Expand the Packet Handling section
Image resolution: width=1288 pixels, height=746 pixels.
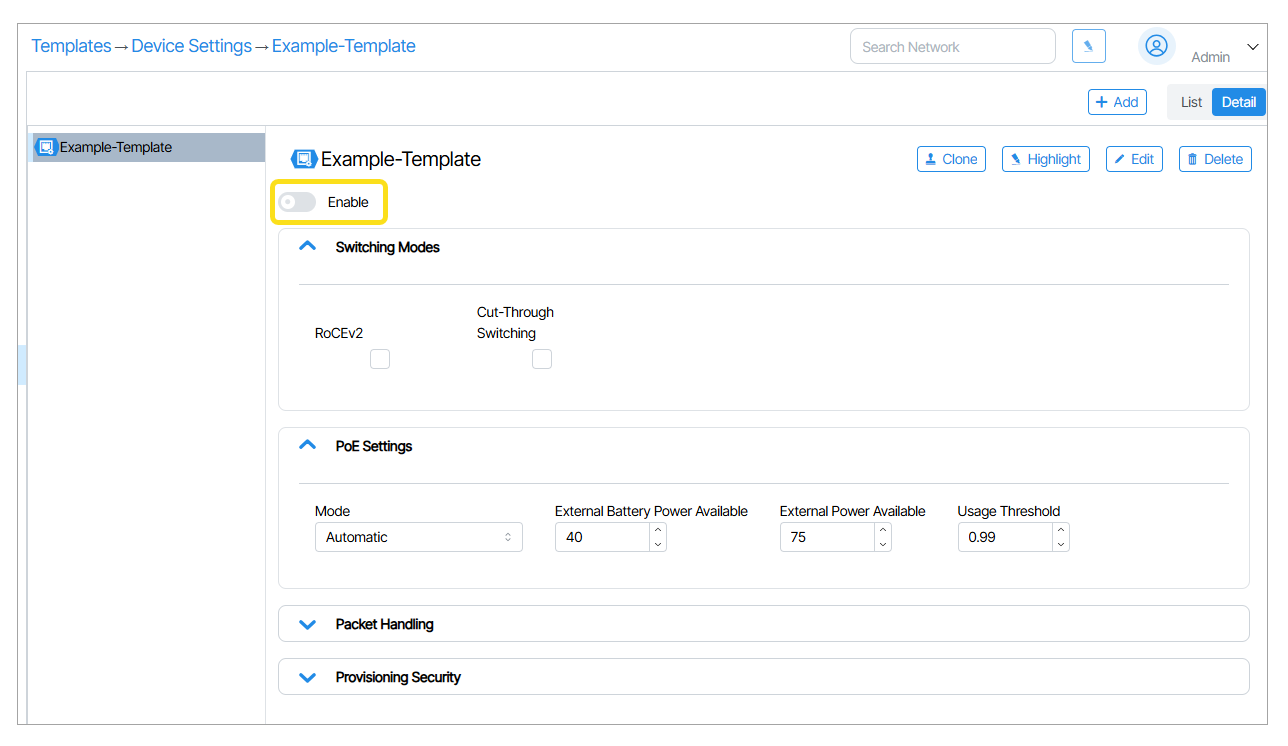308,624
